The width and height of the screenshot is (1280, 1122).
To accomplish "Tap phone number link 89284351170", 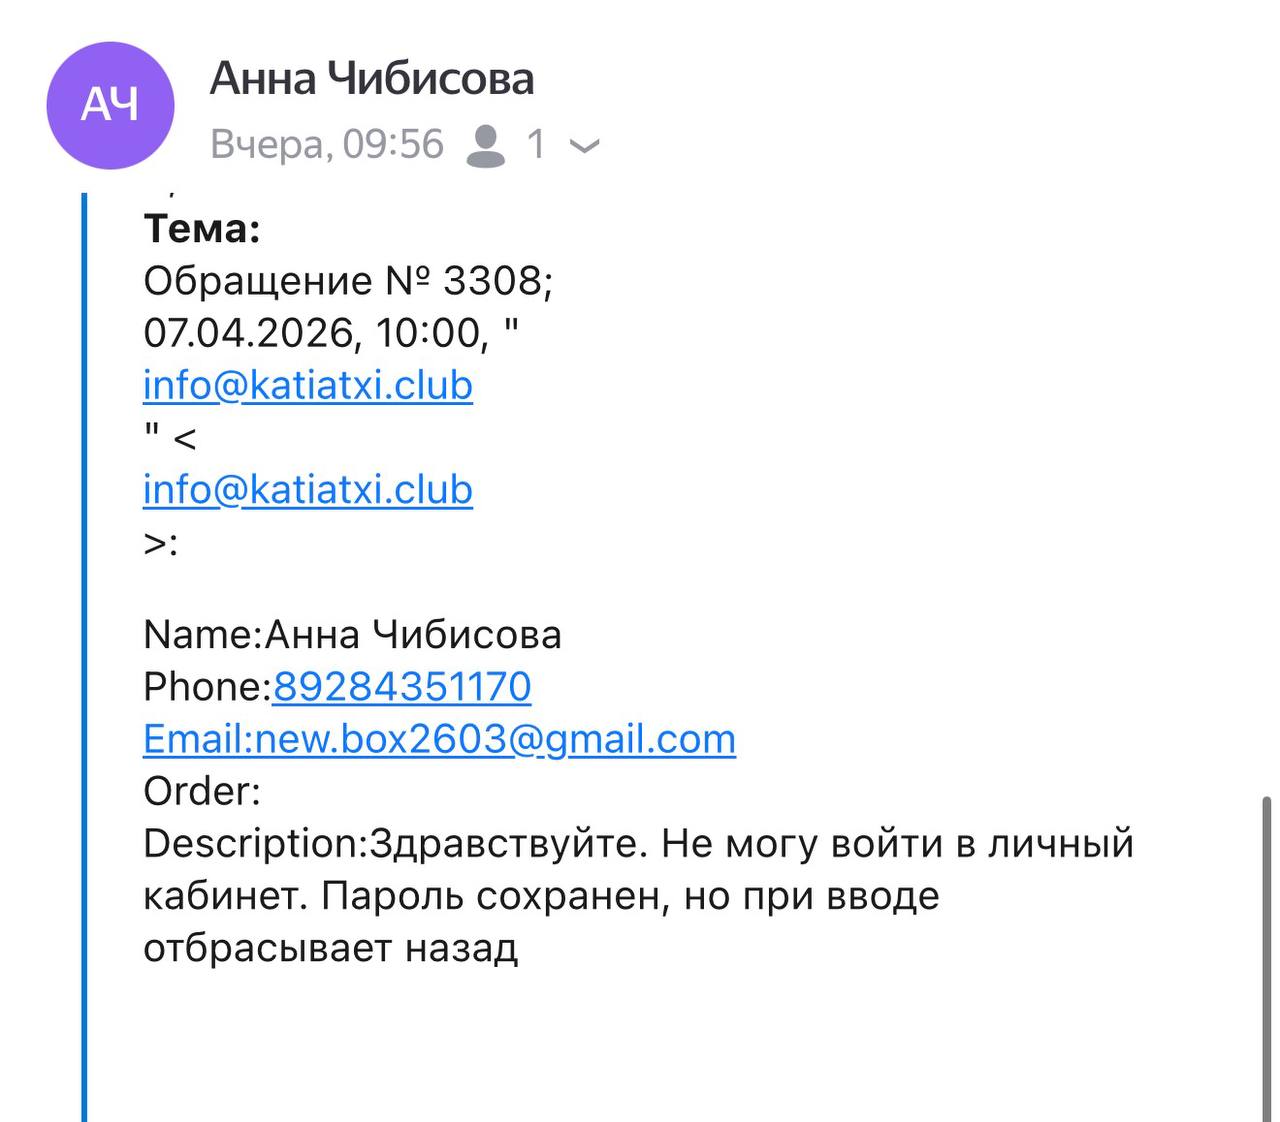I will point(402,687).
